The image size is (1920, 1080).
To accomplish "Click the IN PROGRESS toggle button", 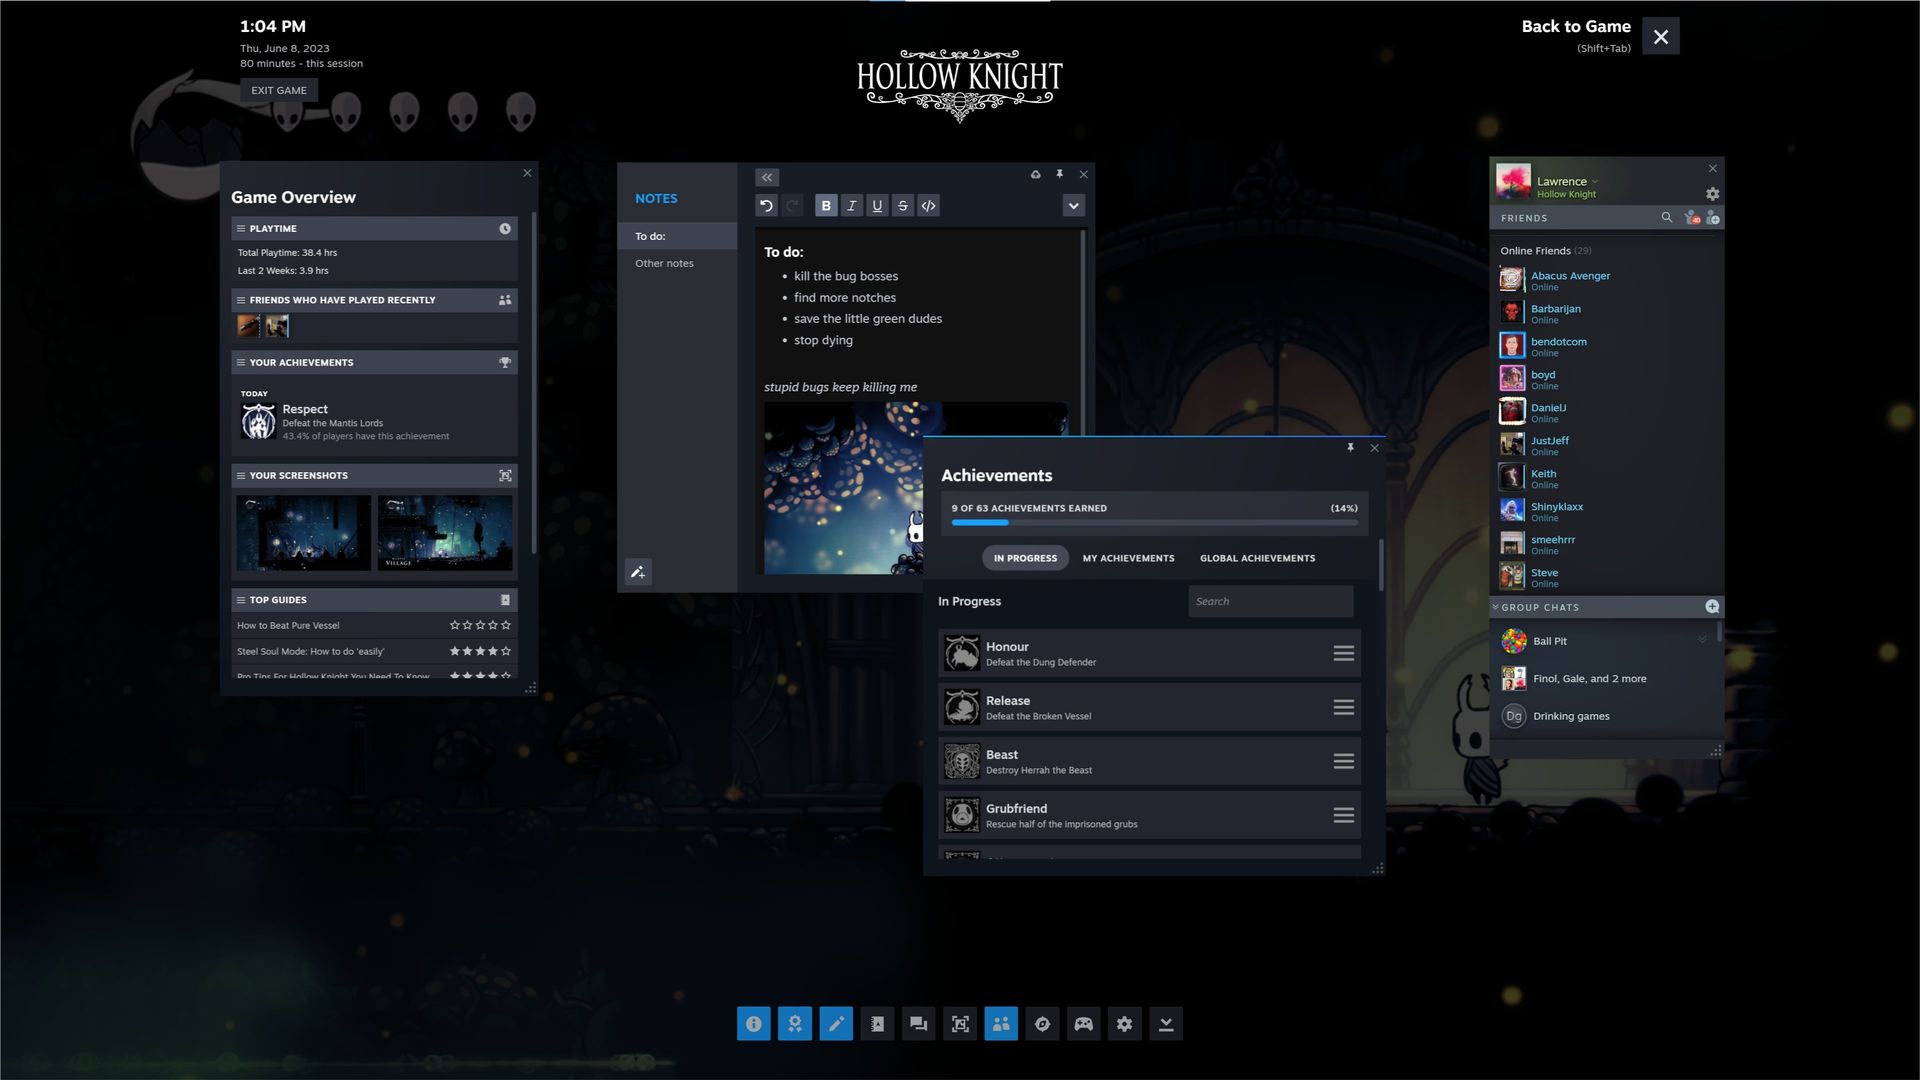I will 1025,558.
